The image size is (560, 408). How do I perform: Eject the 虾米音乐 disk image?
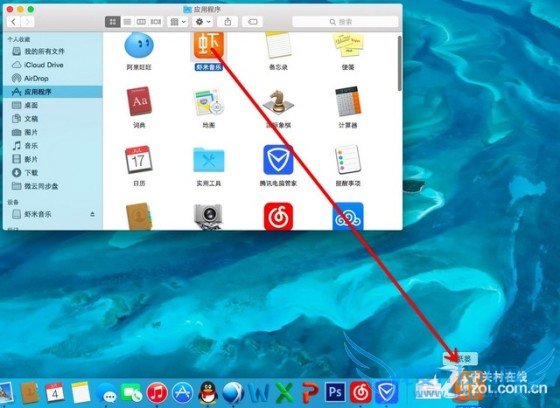(x=92, y=214)
